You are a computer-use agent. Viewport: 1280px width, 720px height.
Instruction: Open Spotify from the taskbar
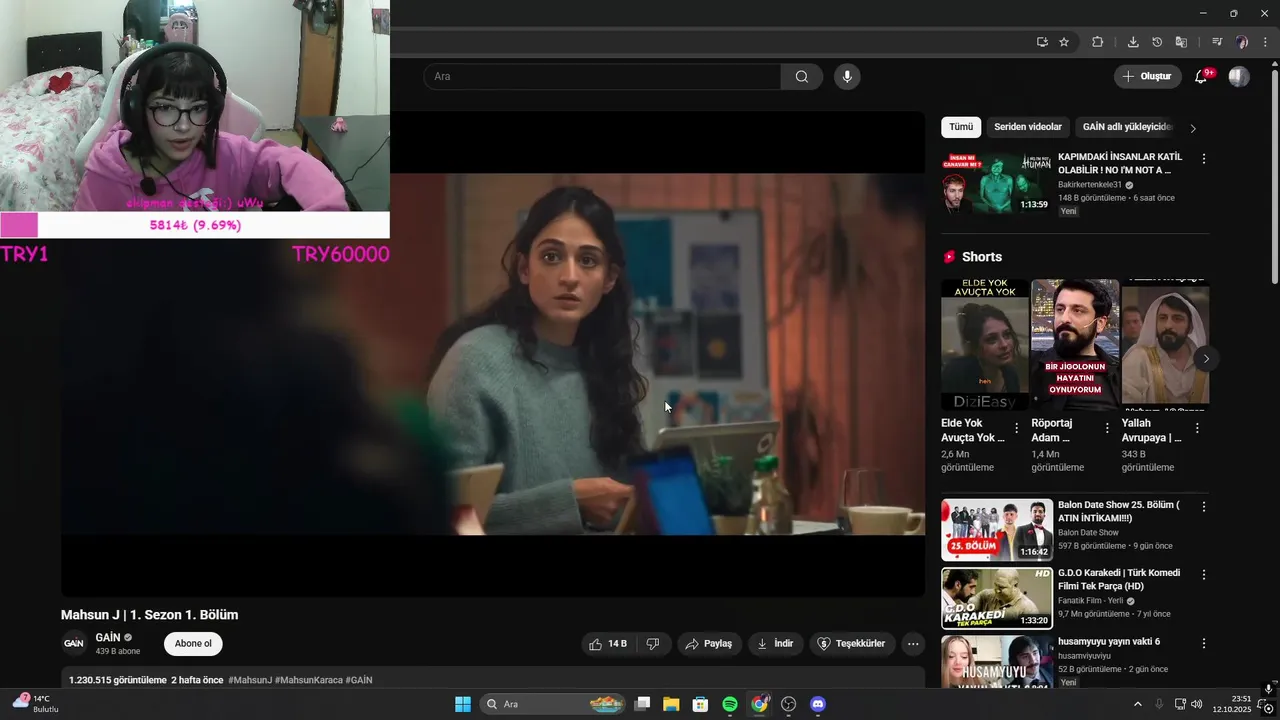(730, 704)
